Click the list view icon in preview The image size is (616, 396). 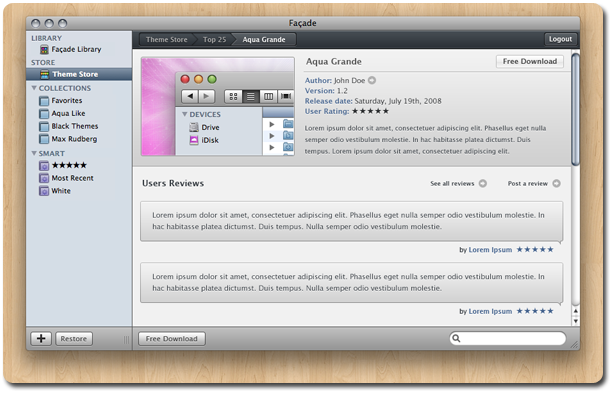[x=251, y=97]
